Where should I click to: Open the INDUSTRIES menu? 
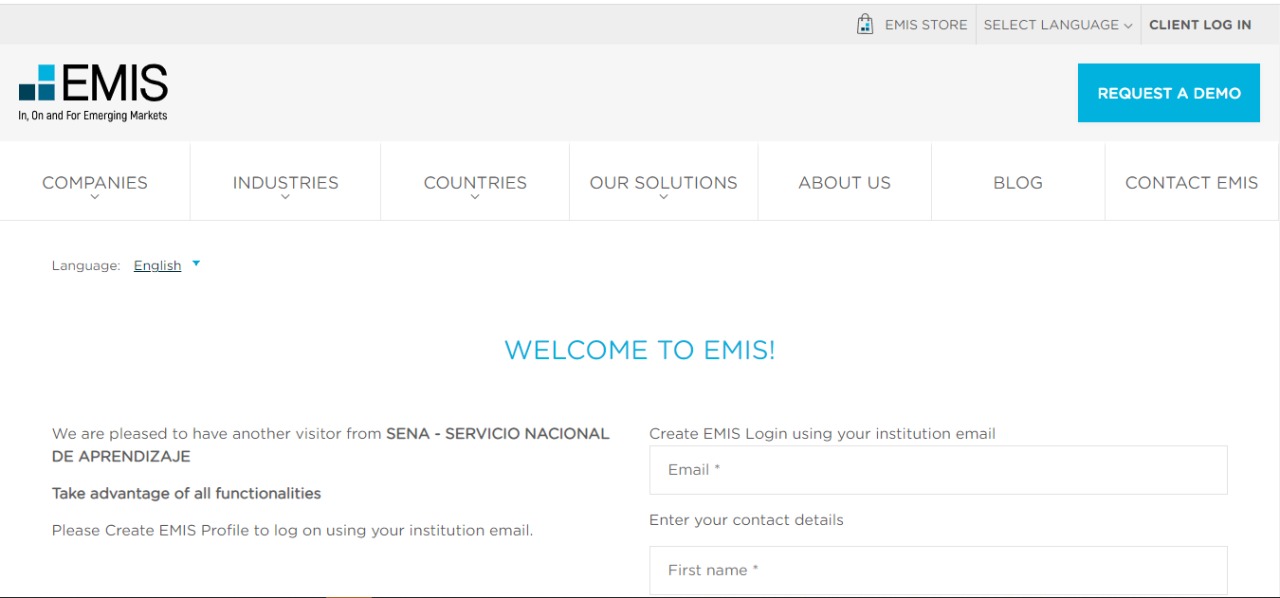[285, 182]
